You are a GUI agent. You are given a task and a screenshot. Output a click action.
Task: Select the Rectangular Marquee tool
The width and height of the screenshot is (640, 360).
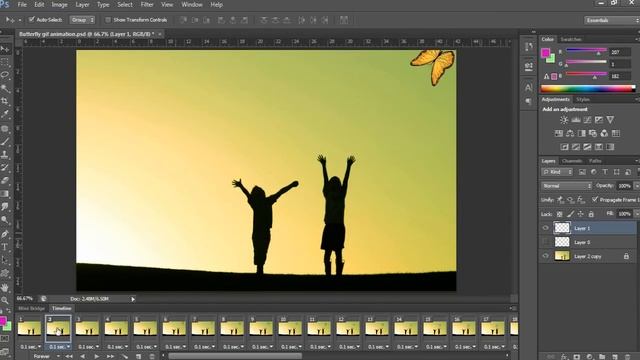coord(5,62)
